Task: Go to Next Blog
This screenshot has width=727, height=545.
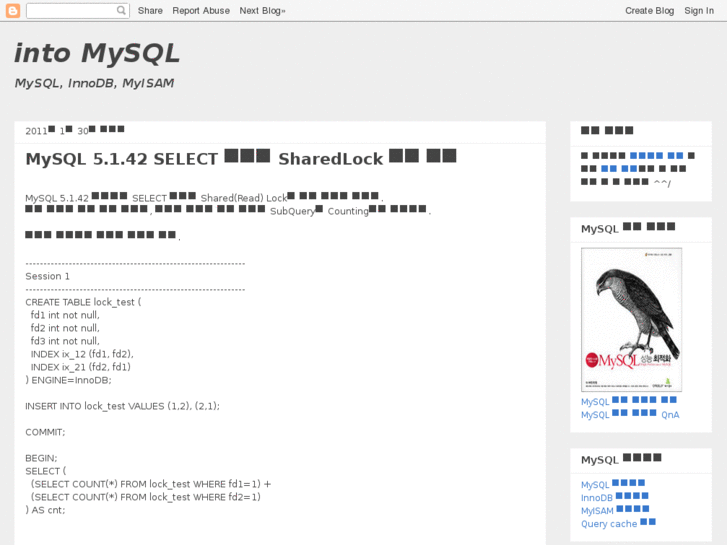Action: 262,11
